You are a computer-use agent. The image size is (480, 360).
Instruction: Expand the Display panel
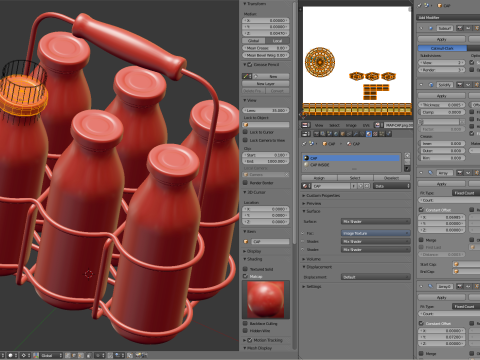coord(245,251)
